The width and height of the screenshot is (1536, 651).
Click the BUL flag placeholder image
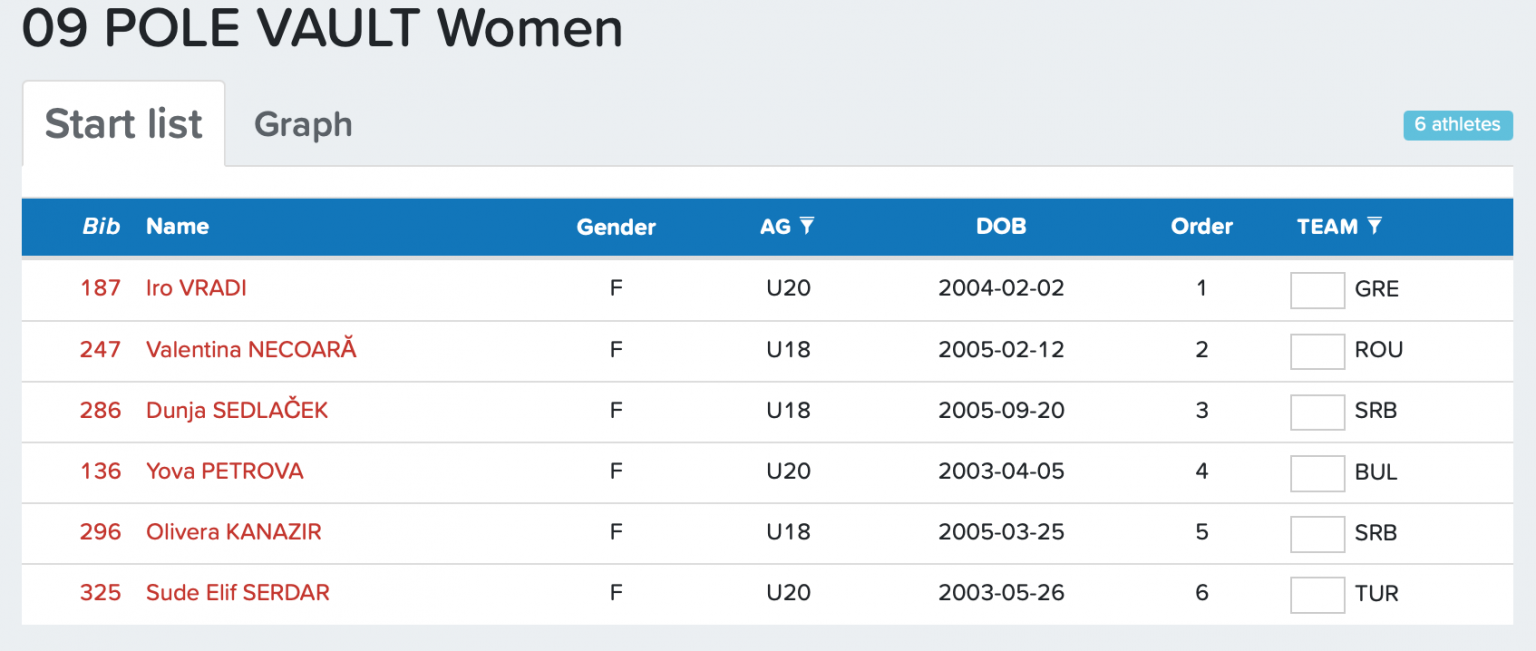coord(1317,473)
